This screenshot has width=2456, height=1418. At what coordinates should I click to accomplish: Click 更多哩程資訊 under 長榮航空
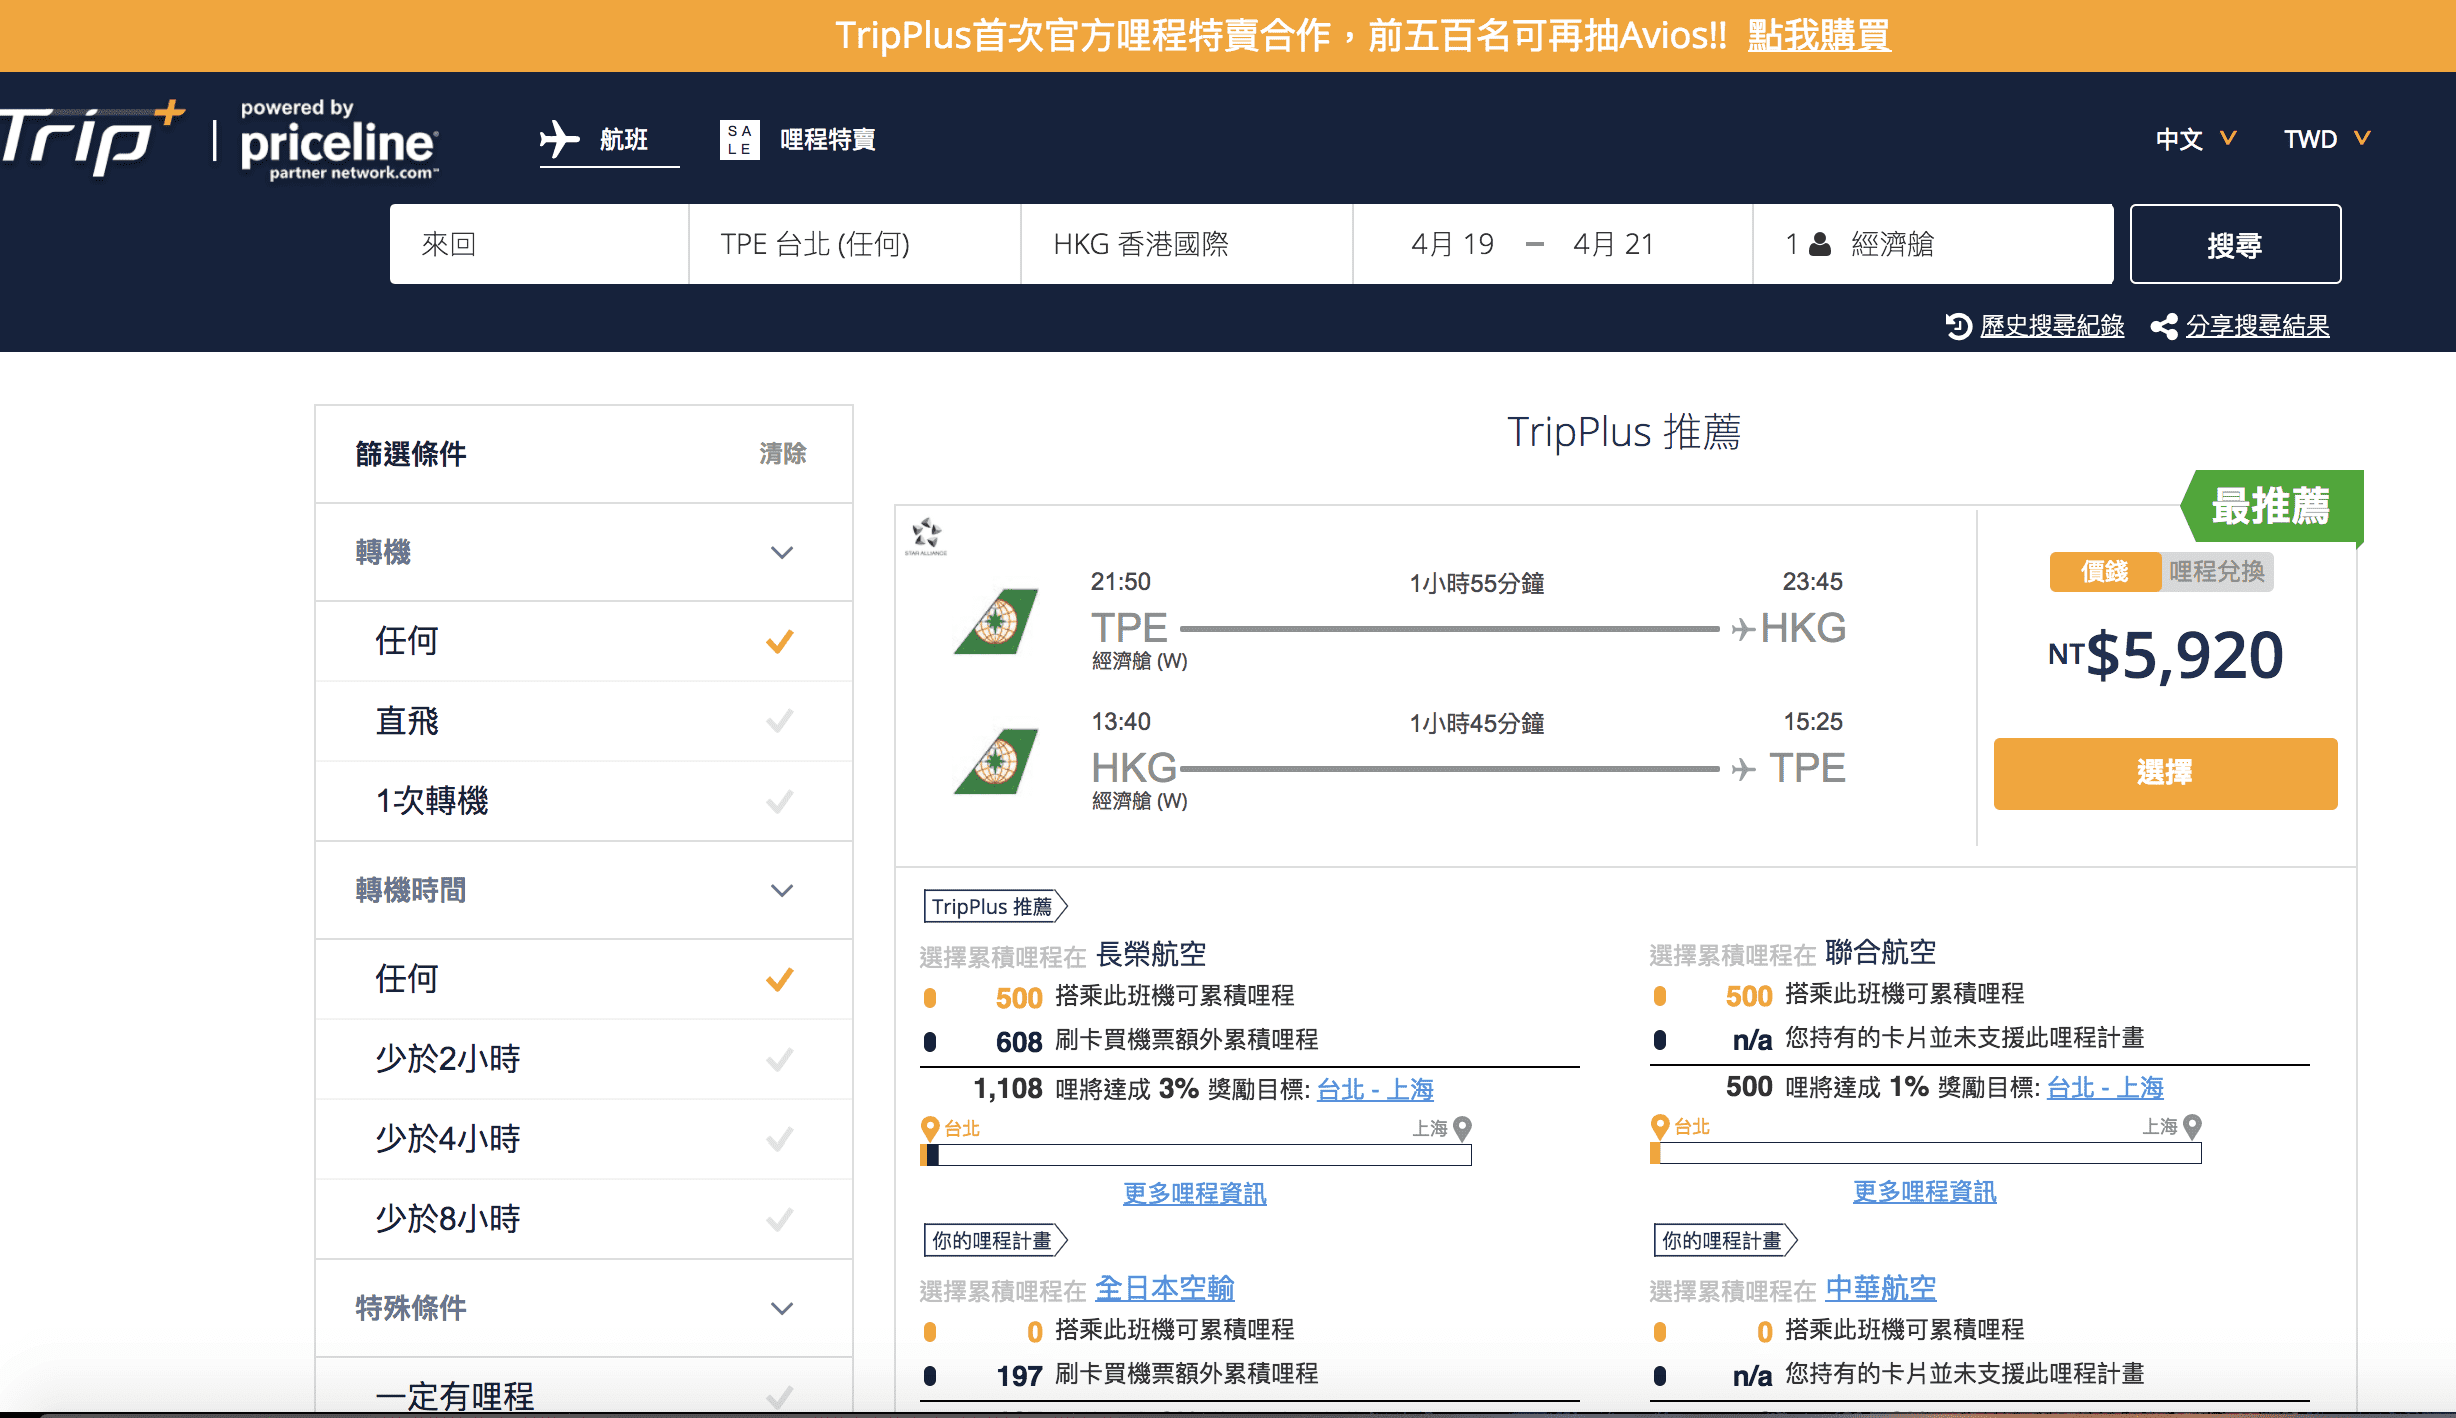coord(1195,1193)
